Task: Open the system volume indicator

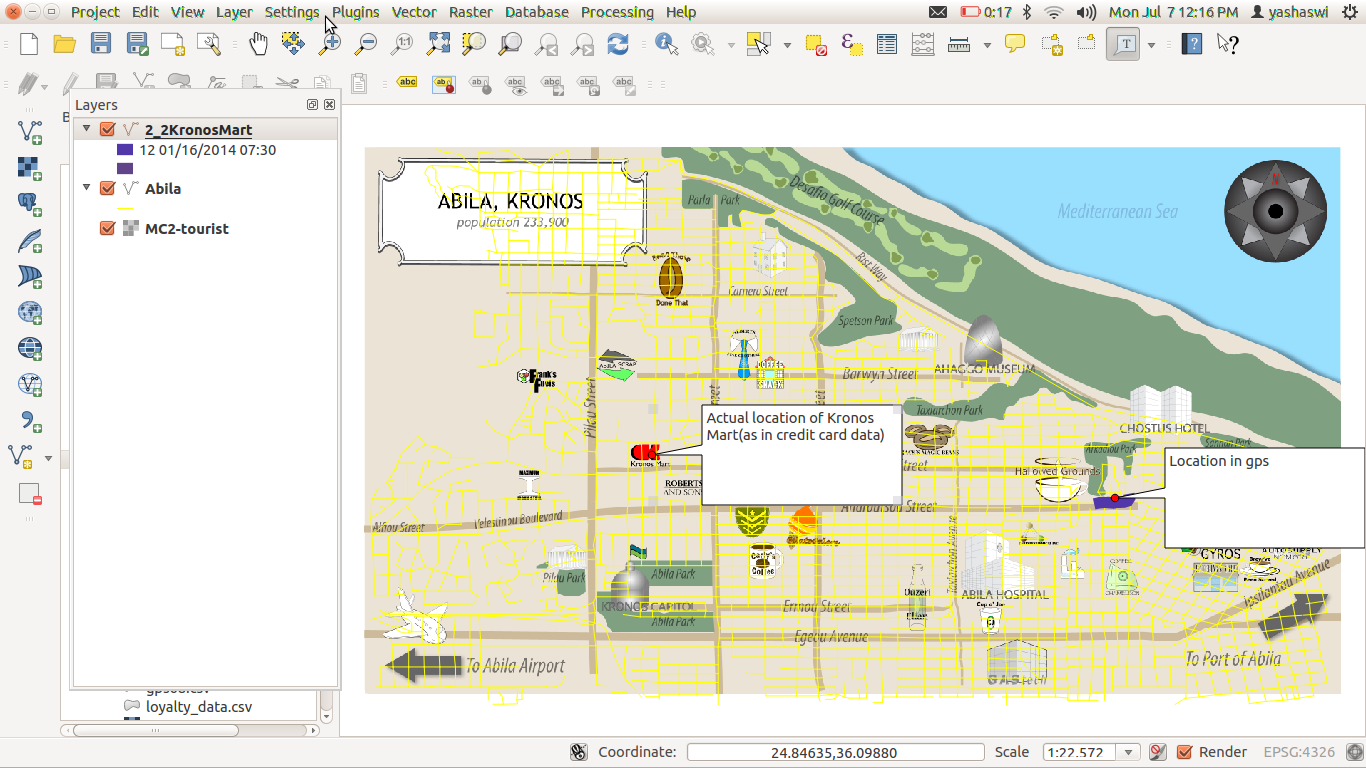Action: 1085,12
